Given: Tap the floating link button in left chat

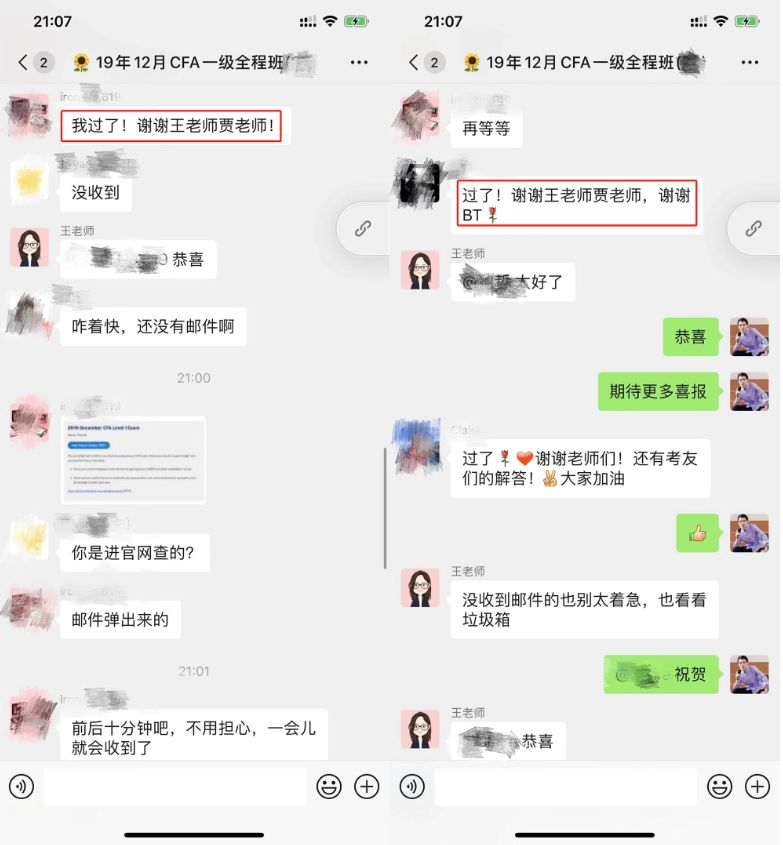Looking at the screenshot, I should (x=363, y=228).
